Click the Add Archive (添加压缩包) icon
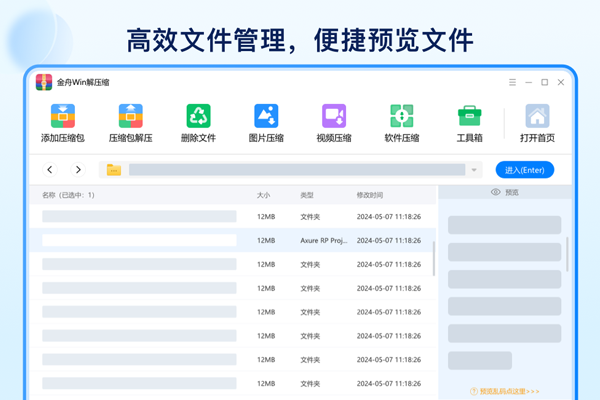 pyautogui.click(x=63, y=116)
